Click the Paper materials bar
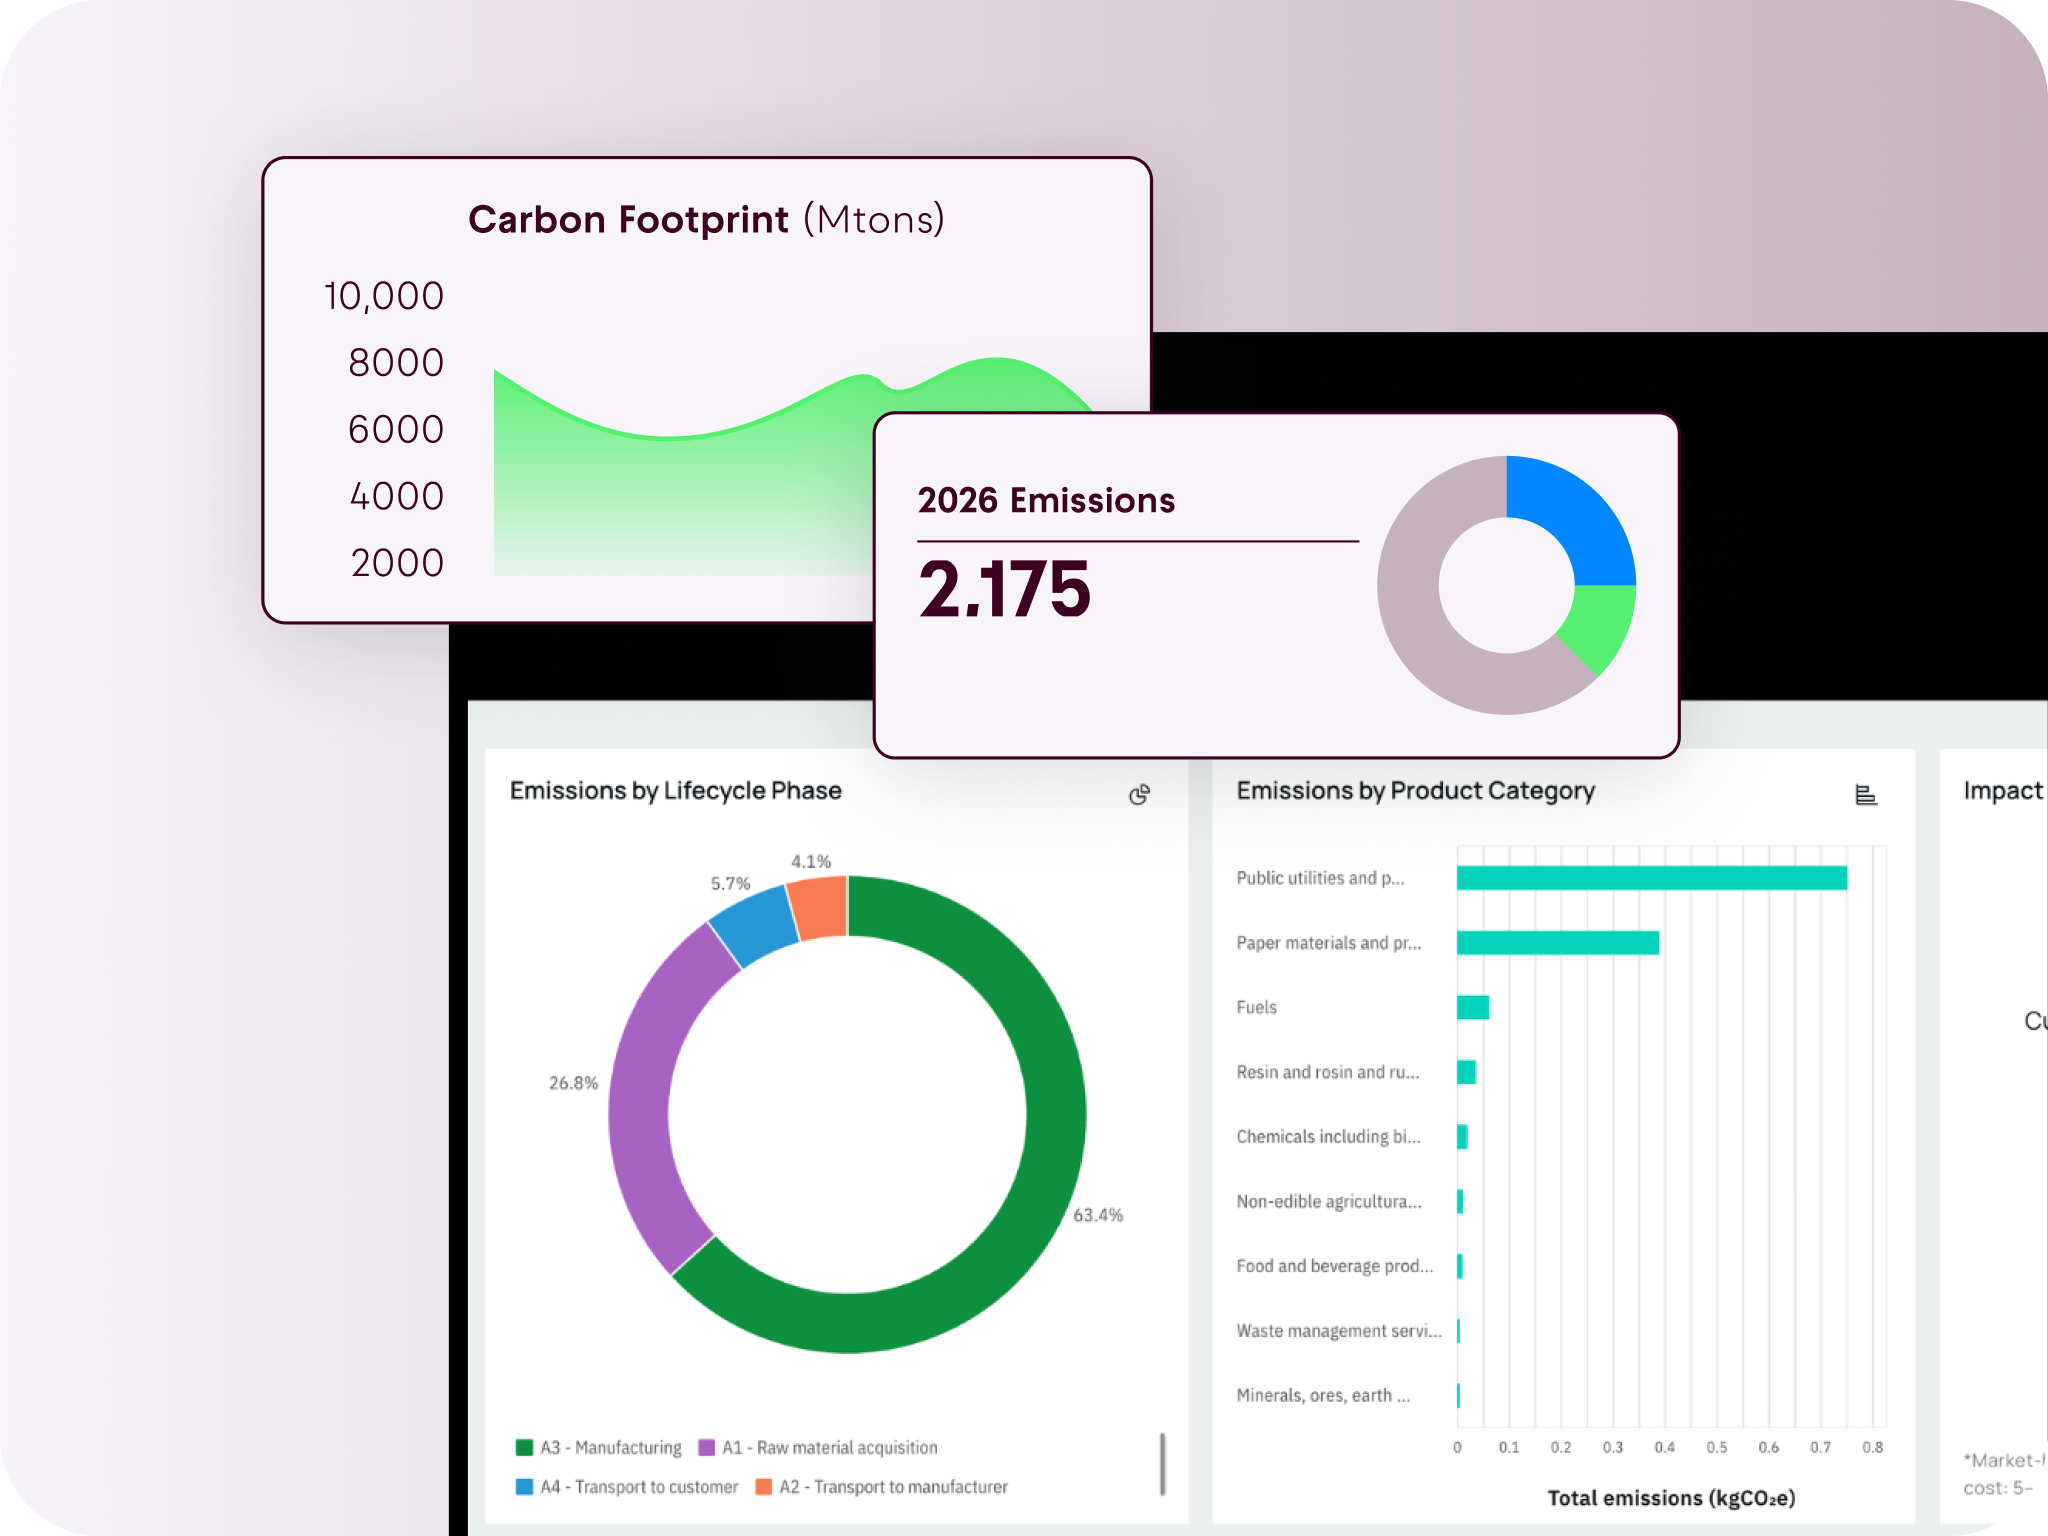 [x=1557, y=942]
